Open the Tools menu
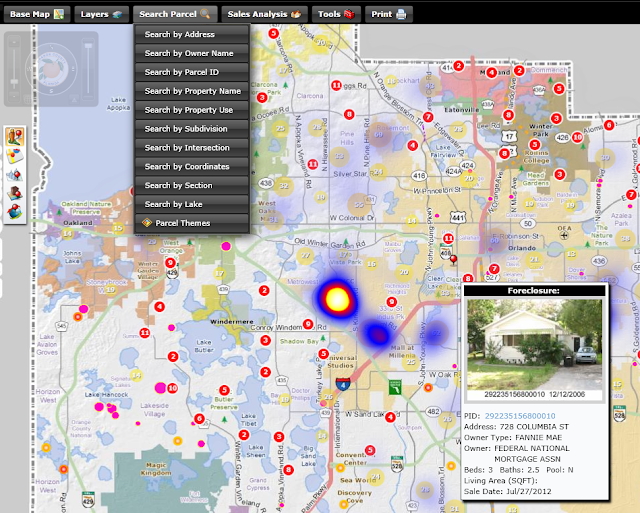This screenshot has width=640, height=513. point(336,14)
